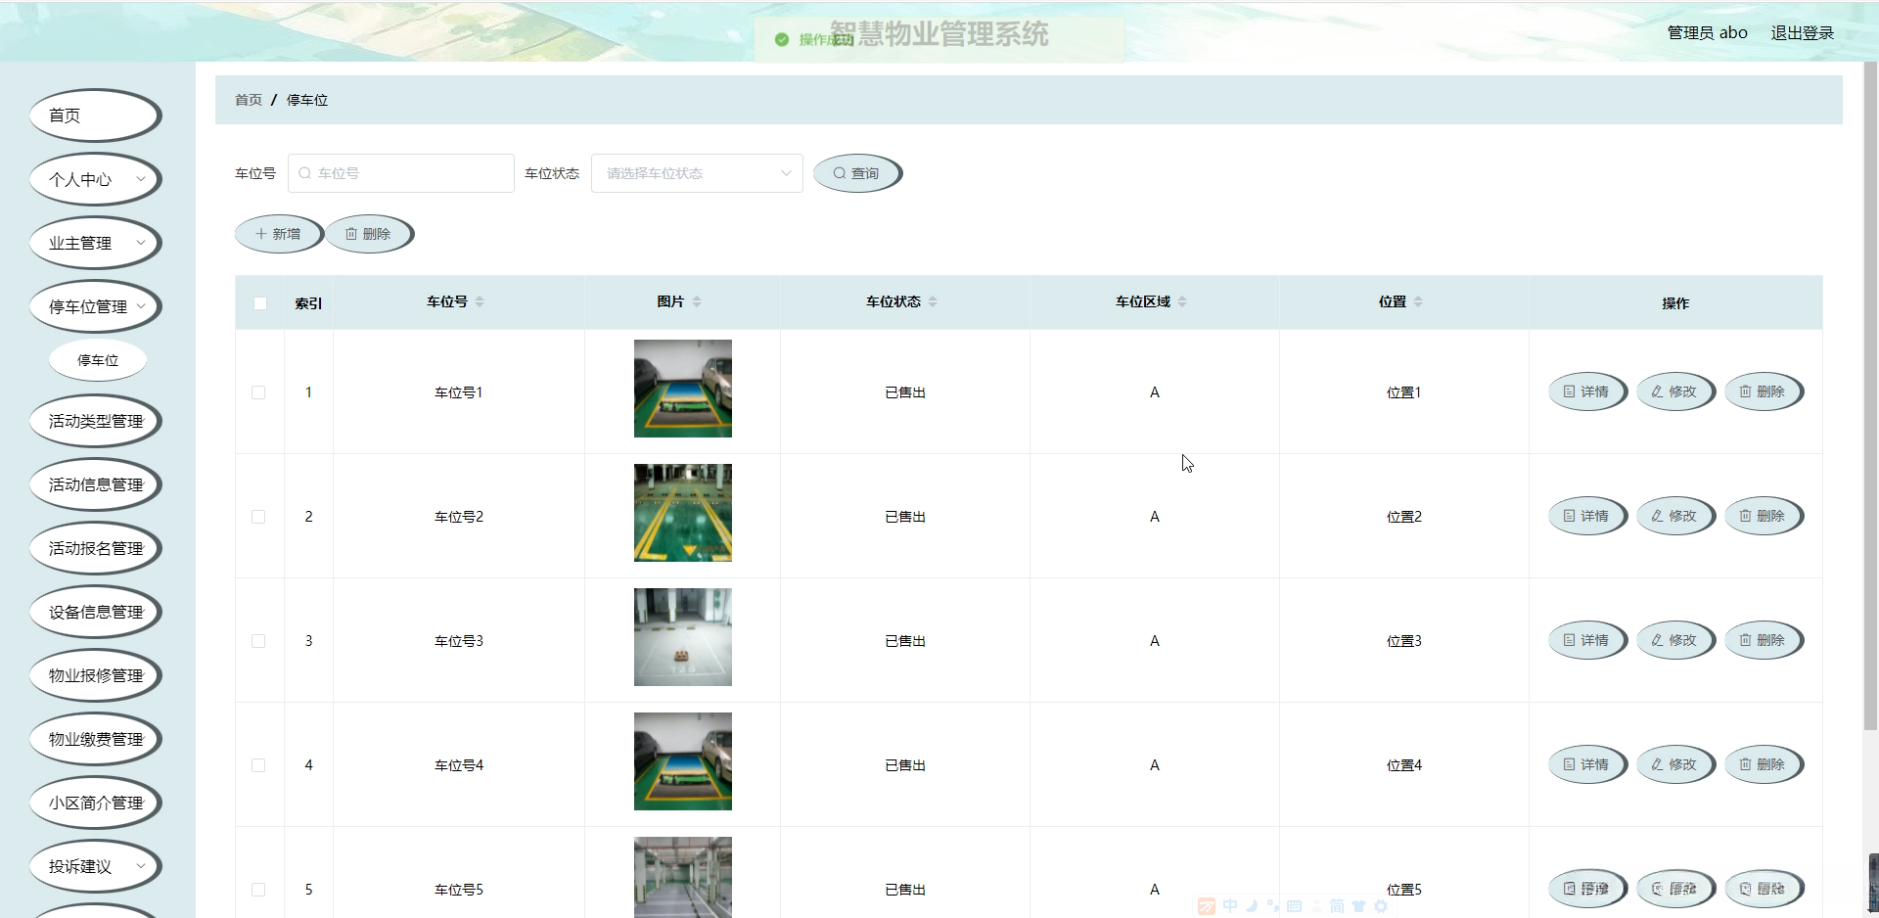Click the 已售出 status in 车位号1 row
Screen dimensions: 1879x918
tap(905, 393)
